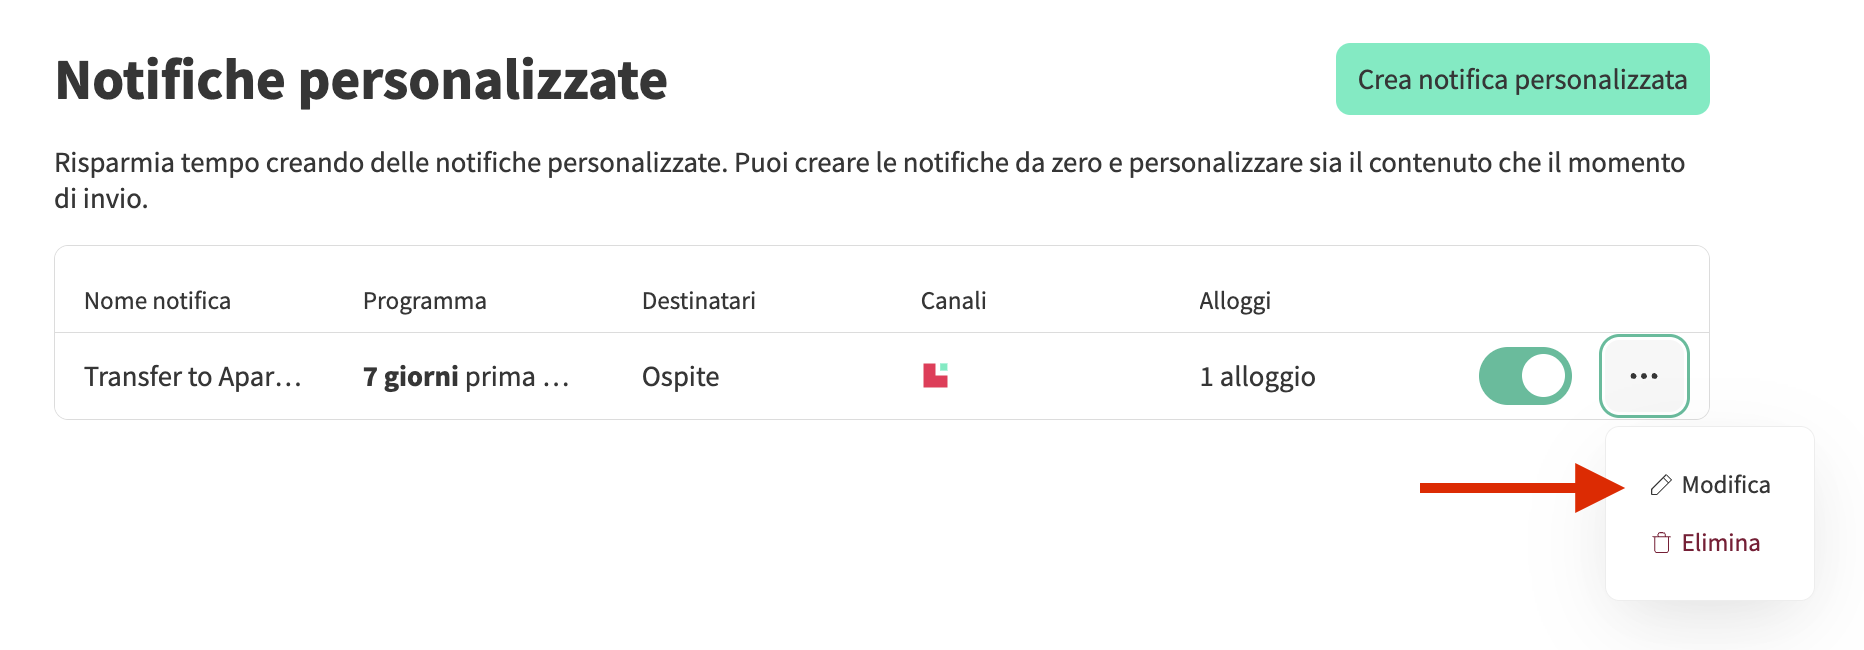Click the pink channel icon under Canali
Viewport: 1864px width, 650px height.
click(935, 375)
